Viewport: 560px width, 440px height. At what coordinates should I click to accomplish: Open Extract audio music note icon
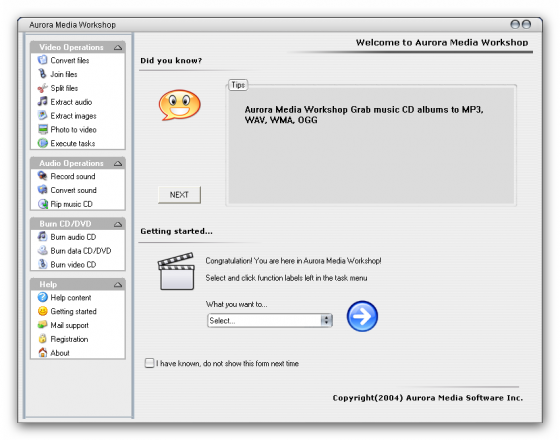coord(42,101)
